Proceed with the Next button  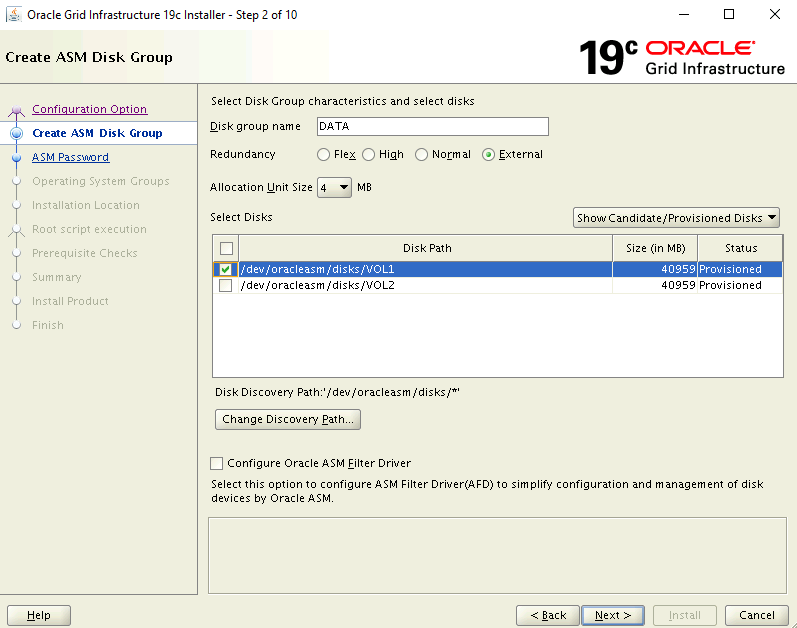coord(612,615)
